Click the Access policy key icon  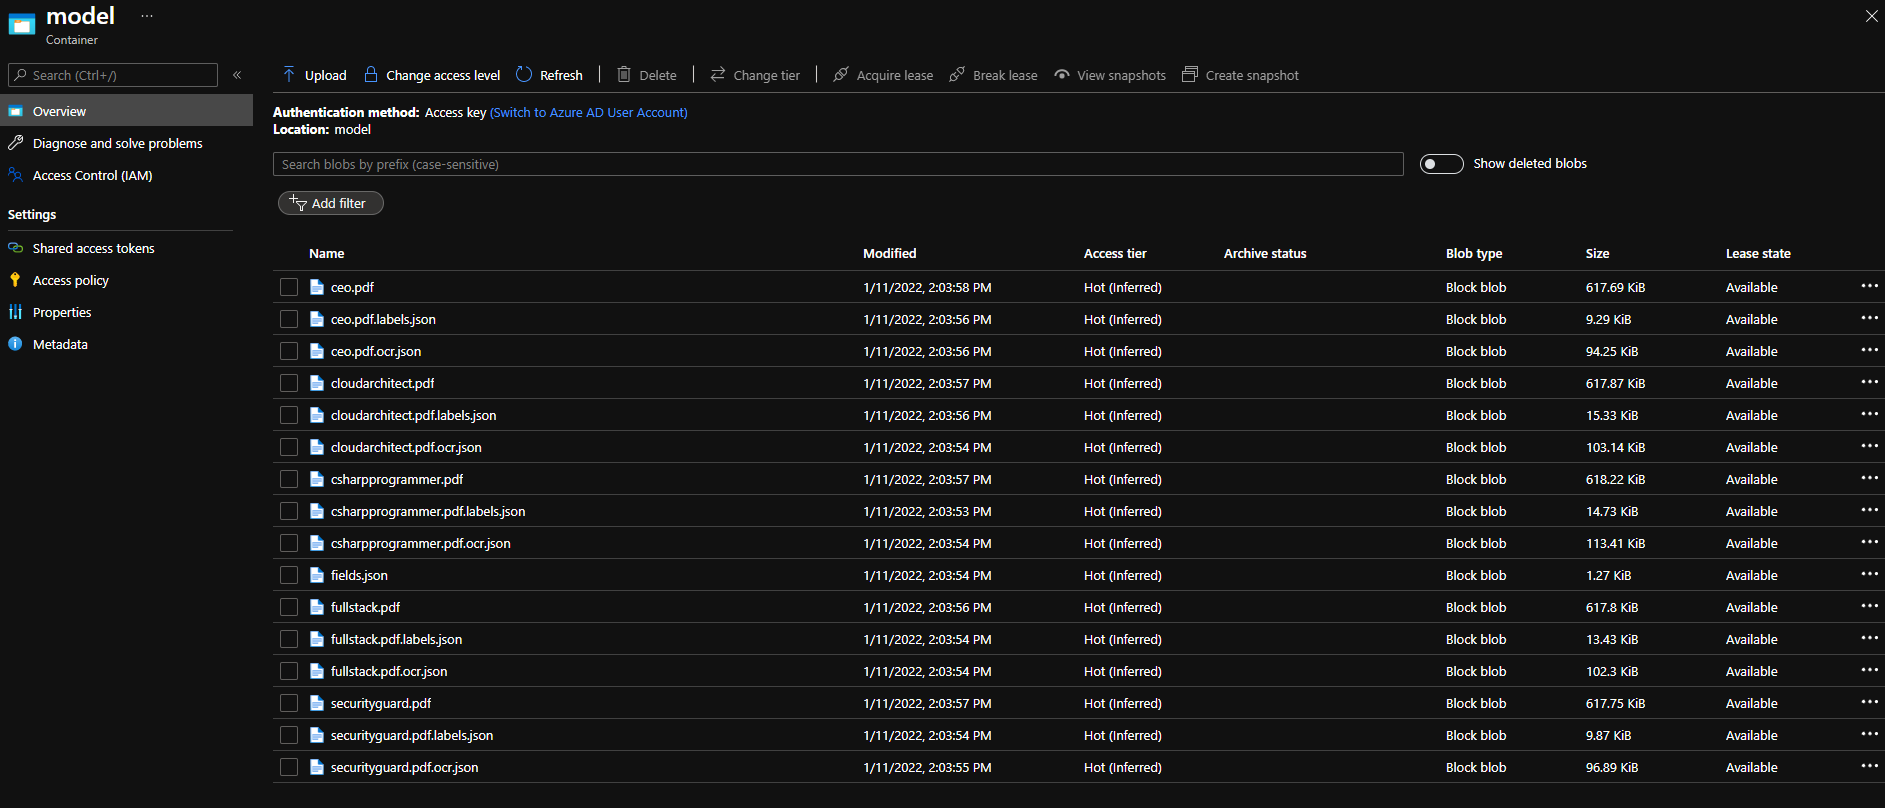click(x=15, y=280)
